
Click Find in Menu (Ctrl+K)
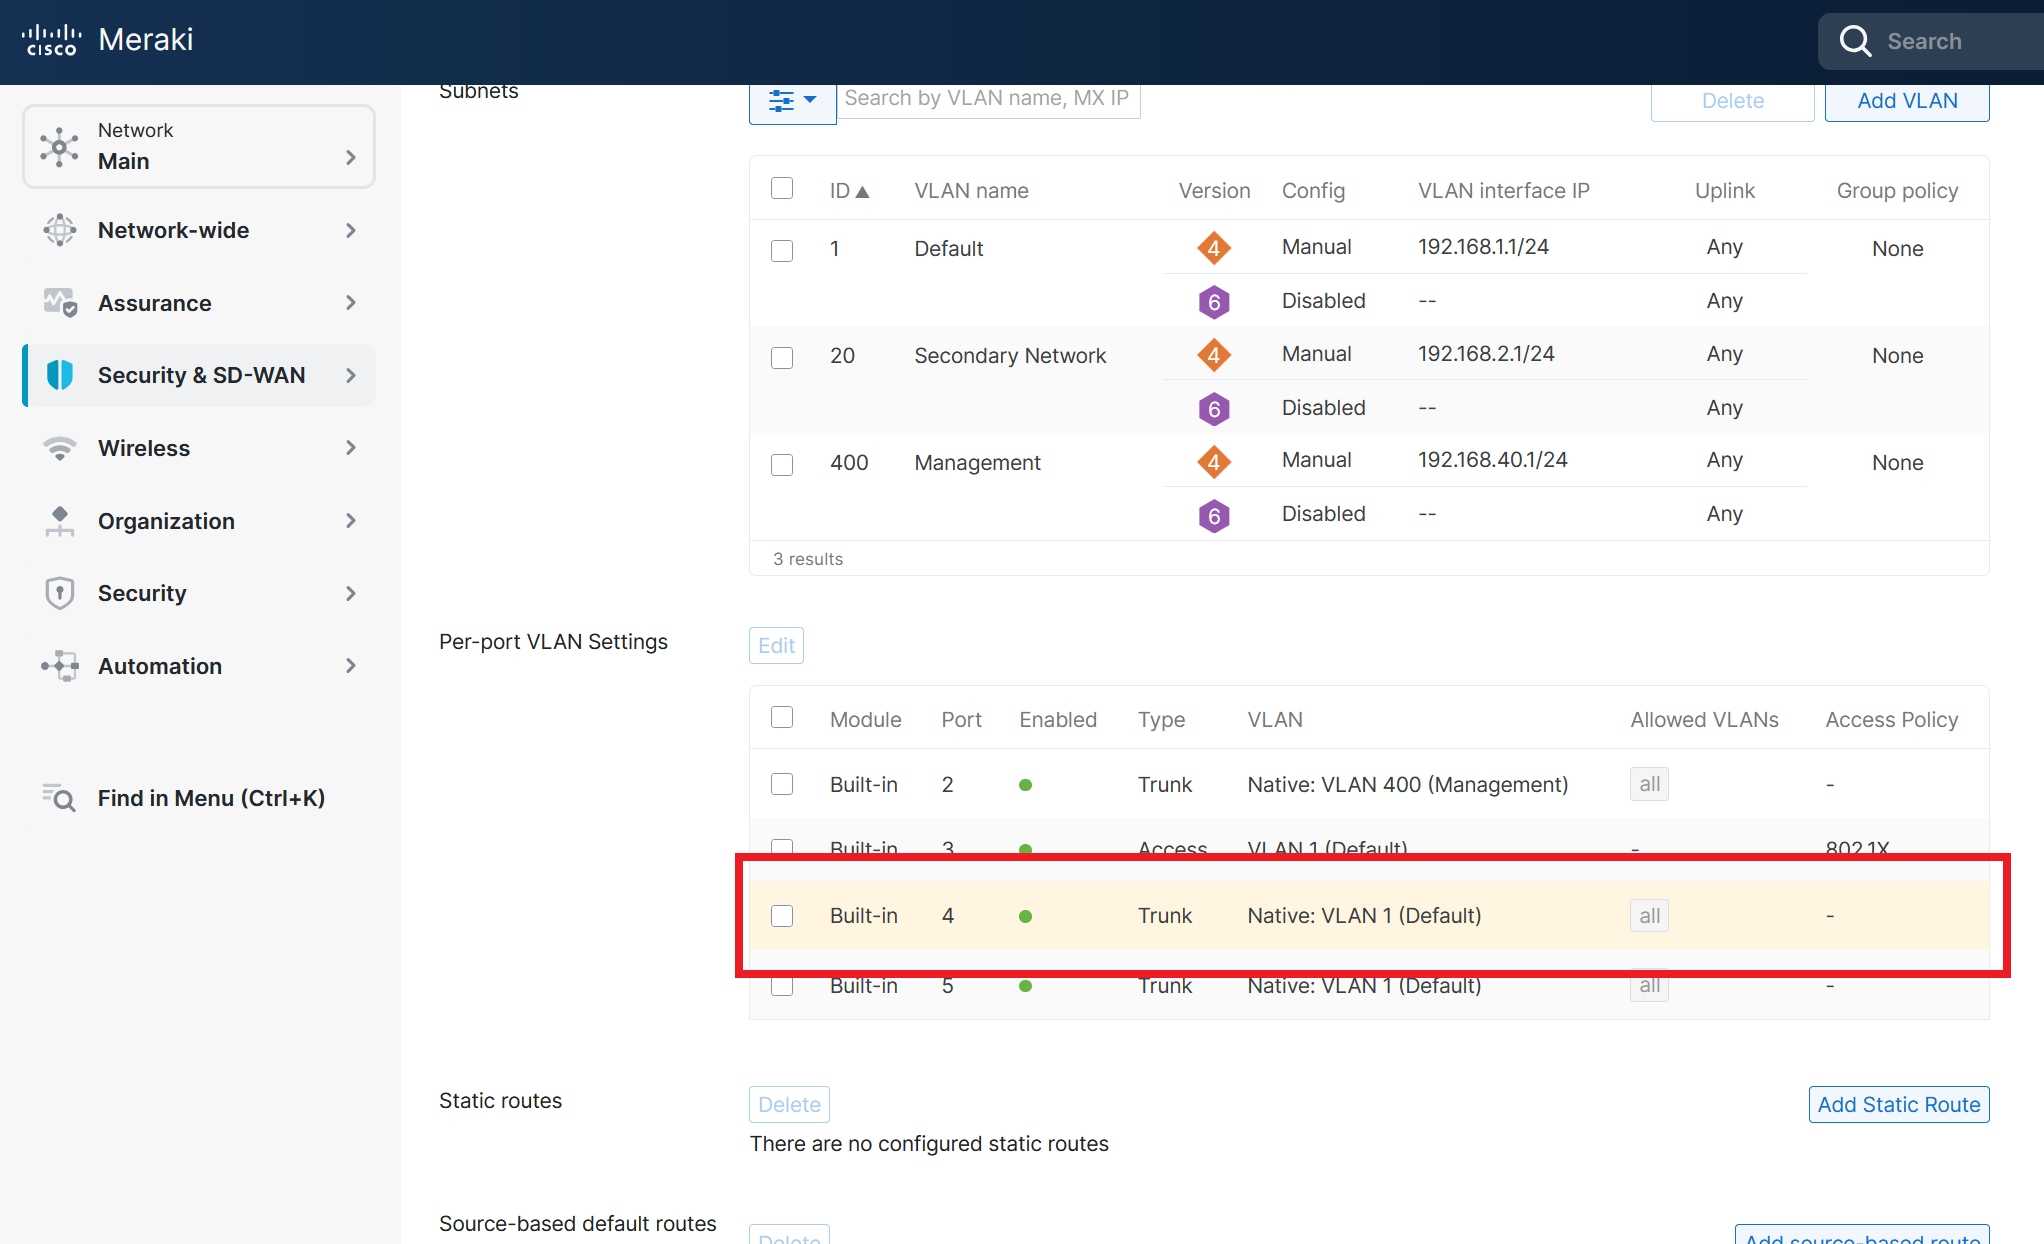199,798
